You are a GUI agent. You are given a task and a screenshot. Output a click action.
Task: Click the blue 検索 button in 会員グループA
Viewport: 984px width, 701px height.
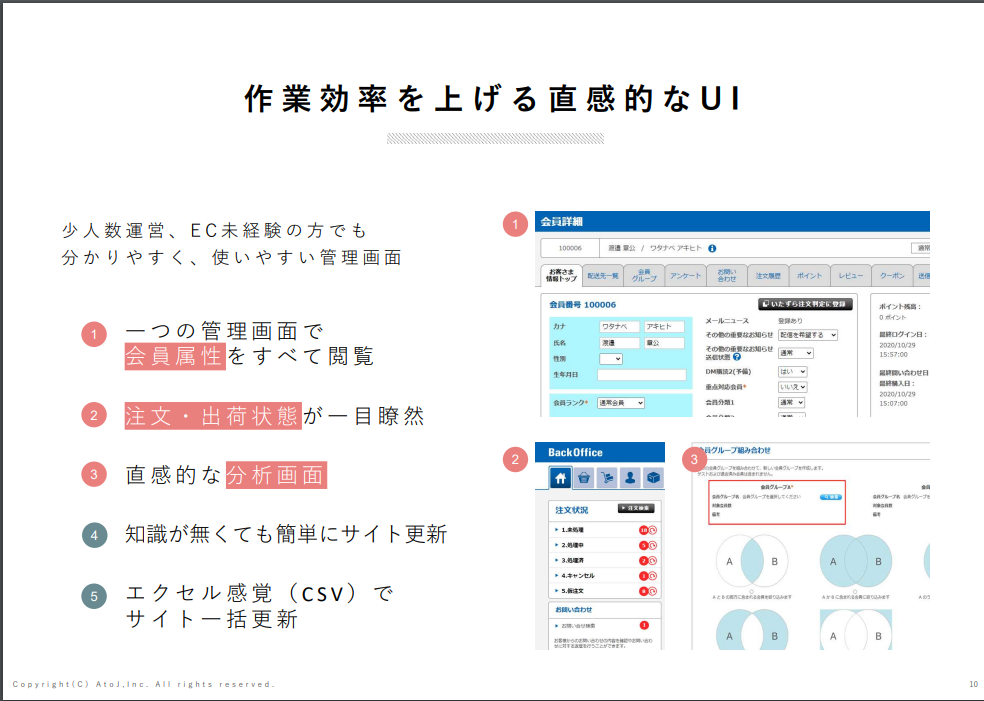[830, 497]
